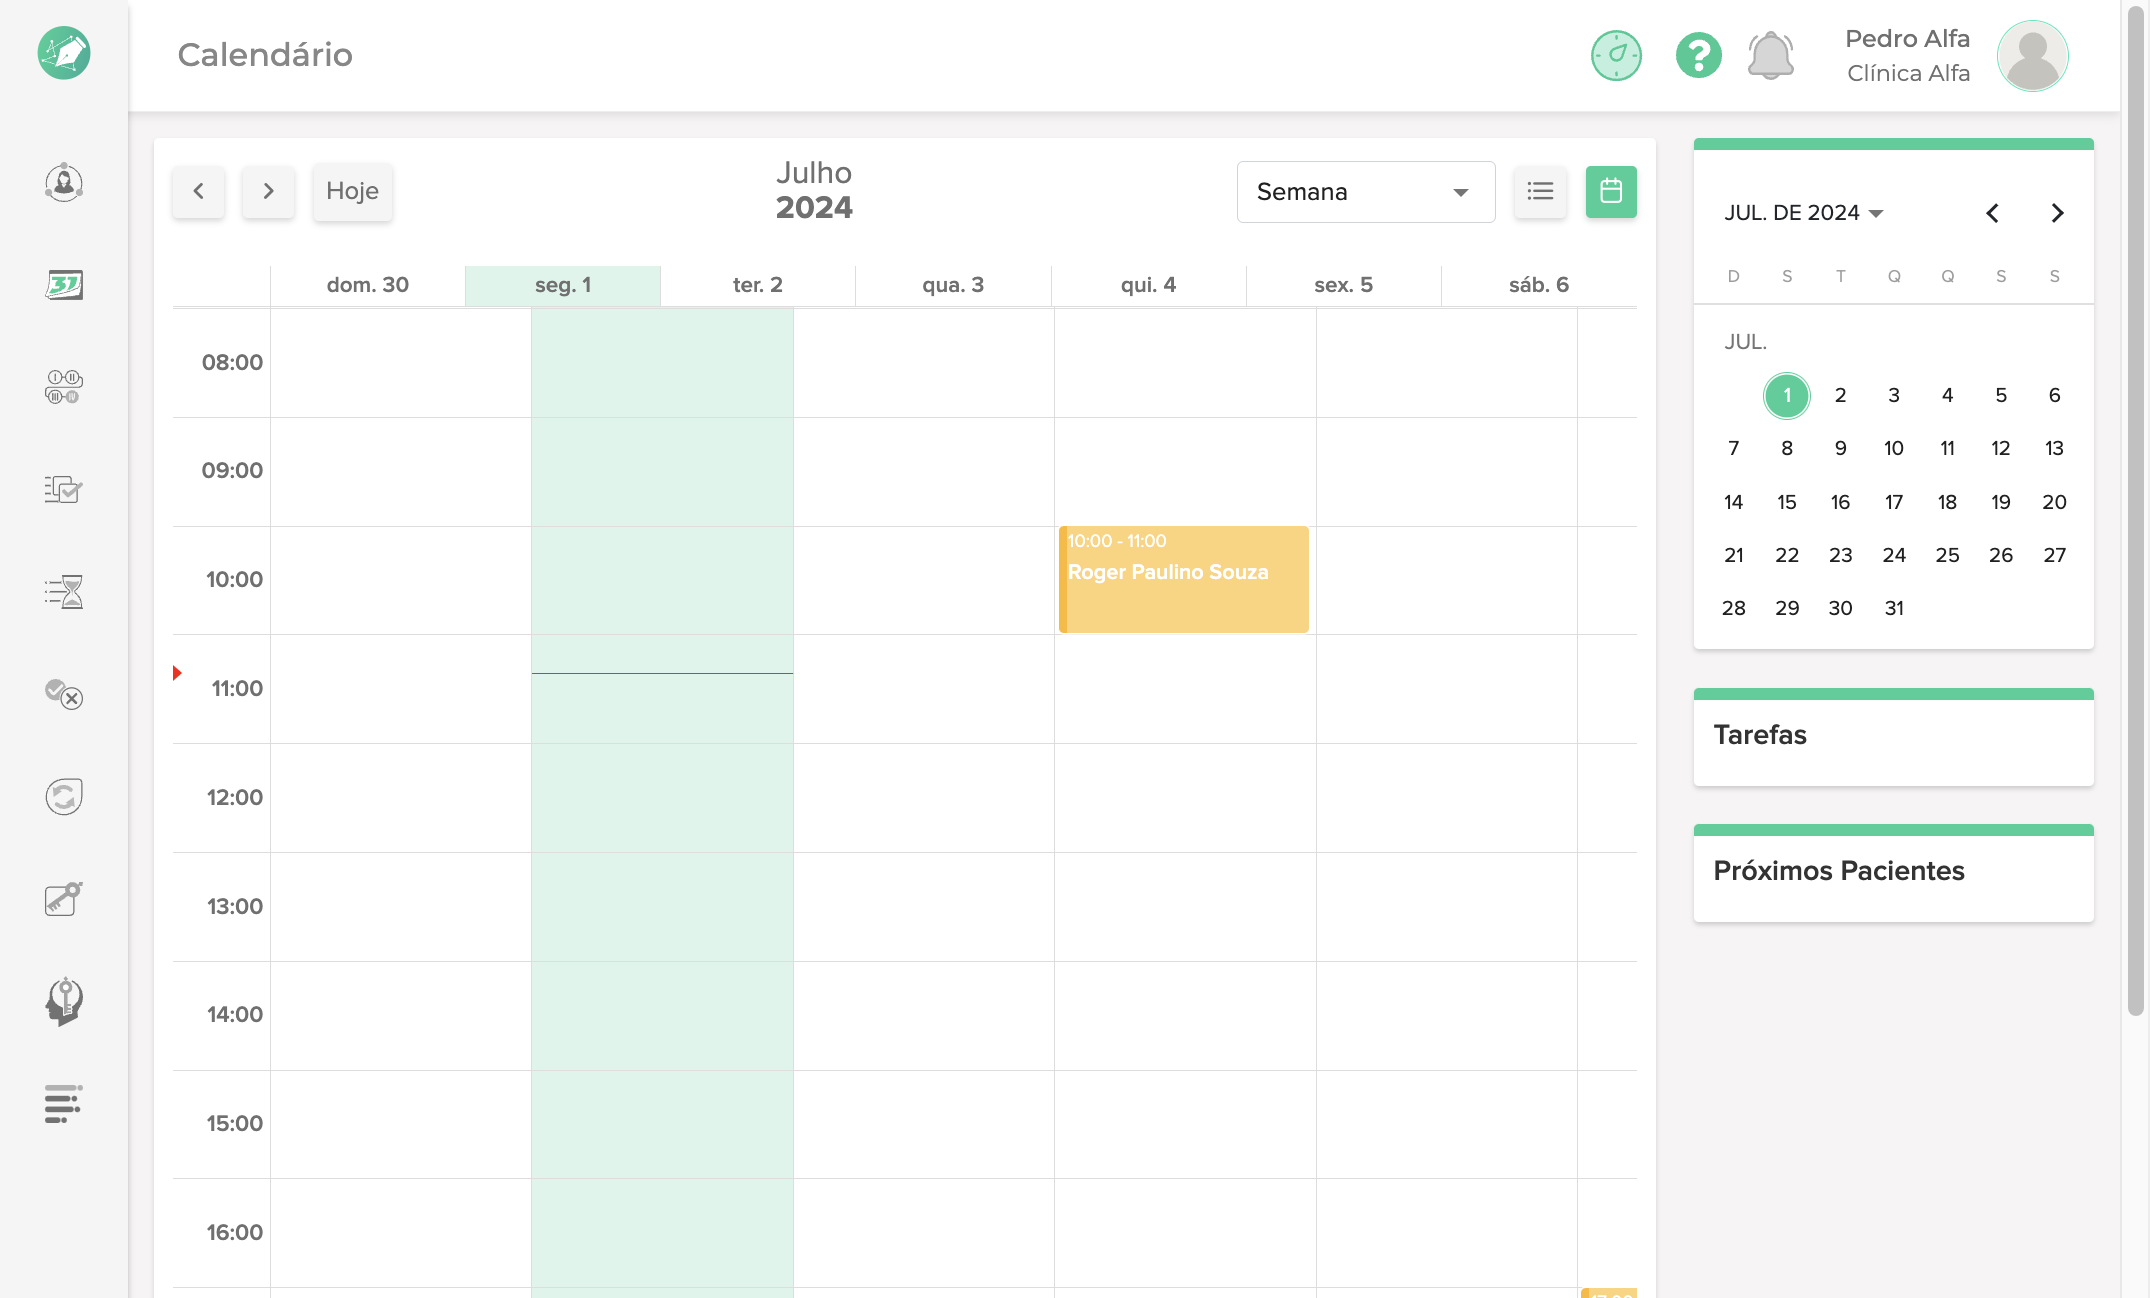Select day 27 in mini calendar
The height and width of the screenshot is (1298, 2150).
2054,555
